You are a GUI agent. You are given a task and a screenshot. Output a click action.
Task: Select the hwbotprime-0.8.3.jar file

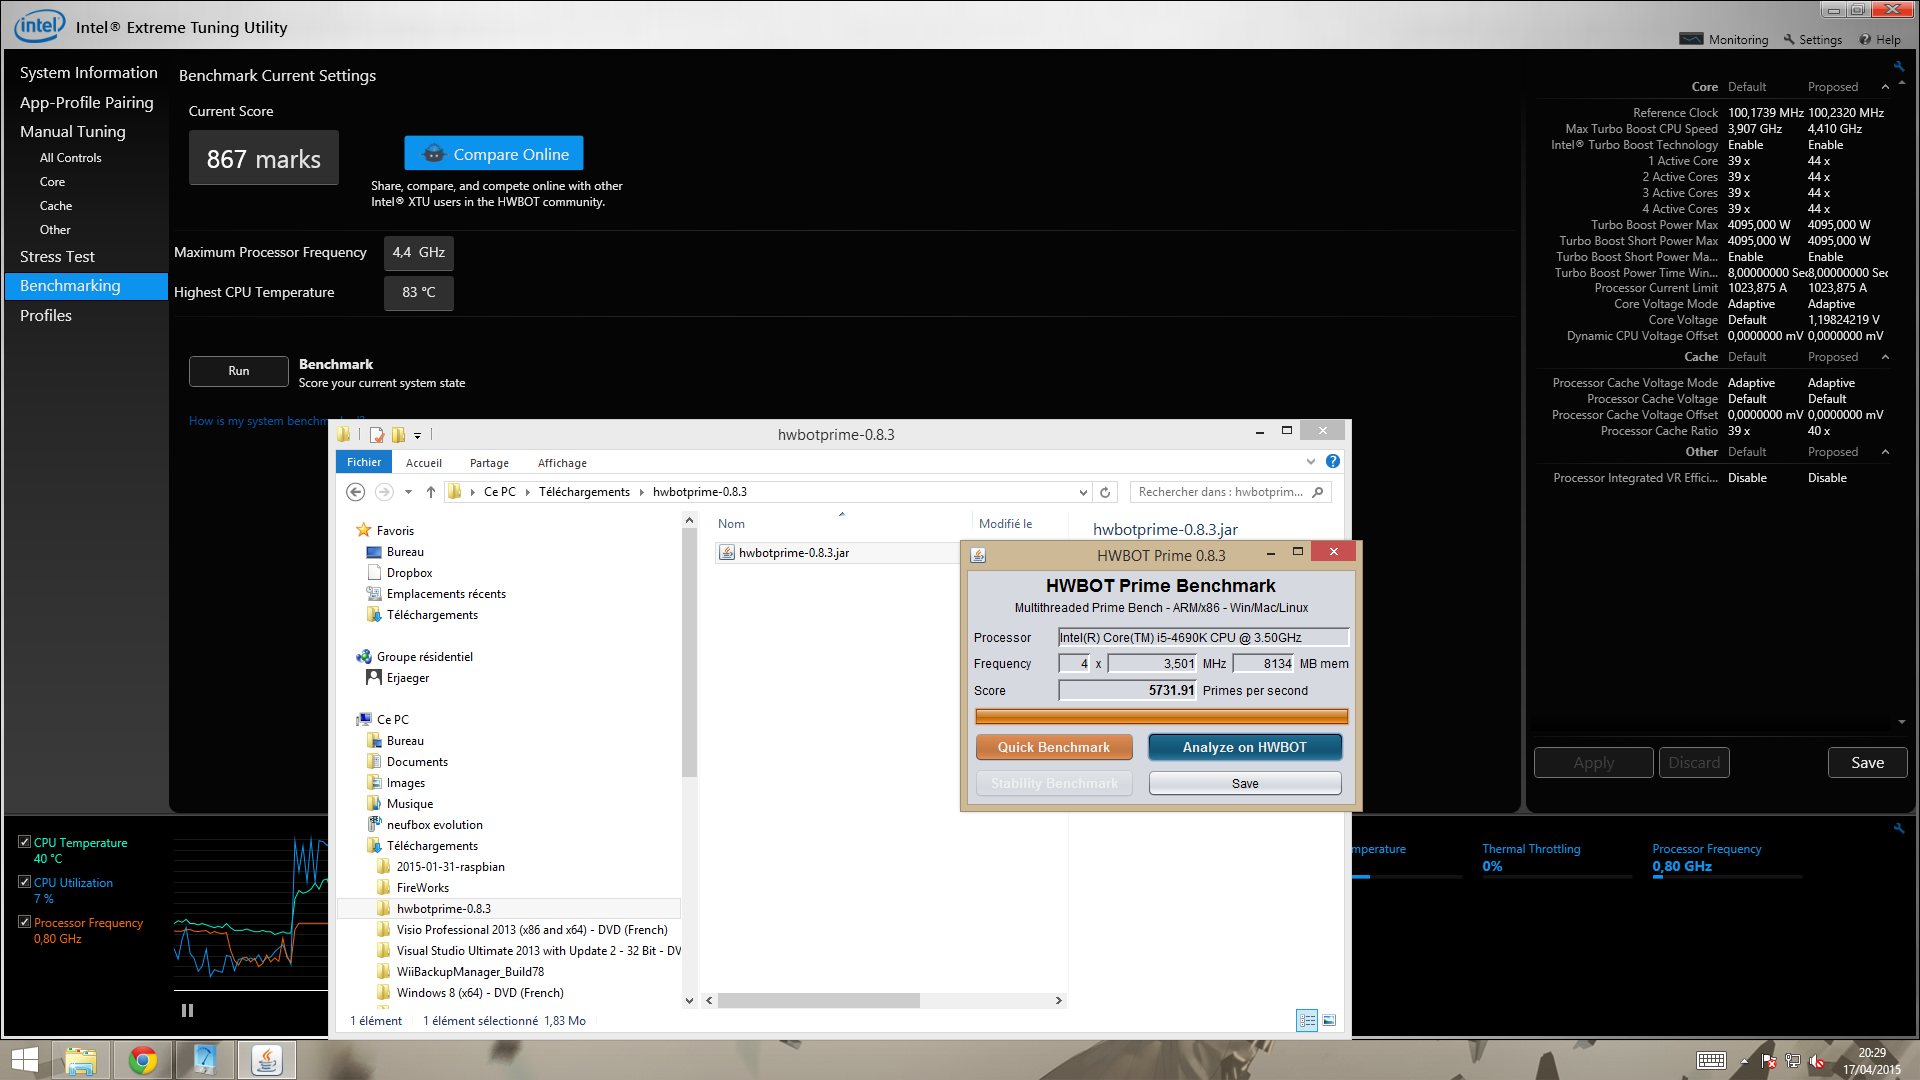tap(793, 553)
